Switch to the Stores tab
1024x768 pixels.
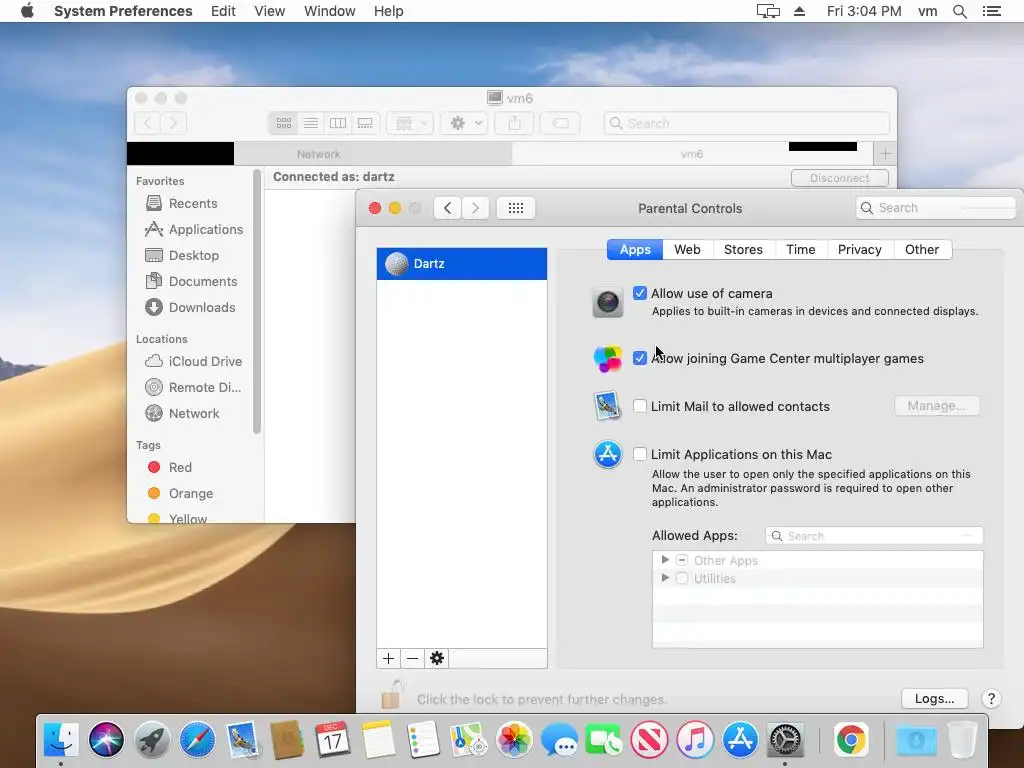[743, 249]
